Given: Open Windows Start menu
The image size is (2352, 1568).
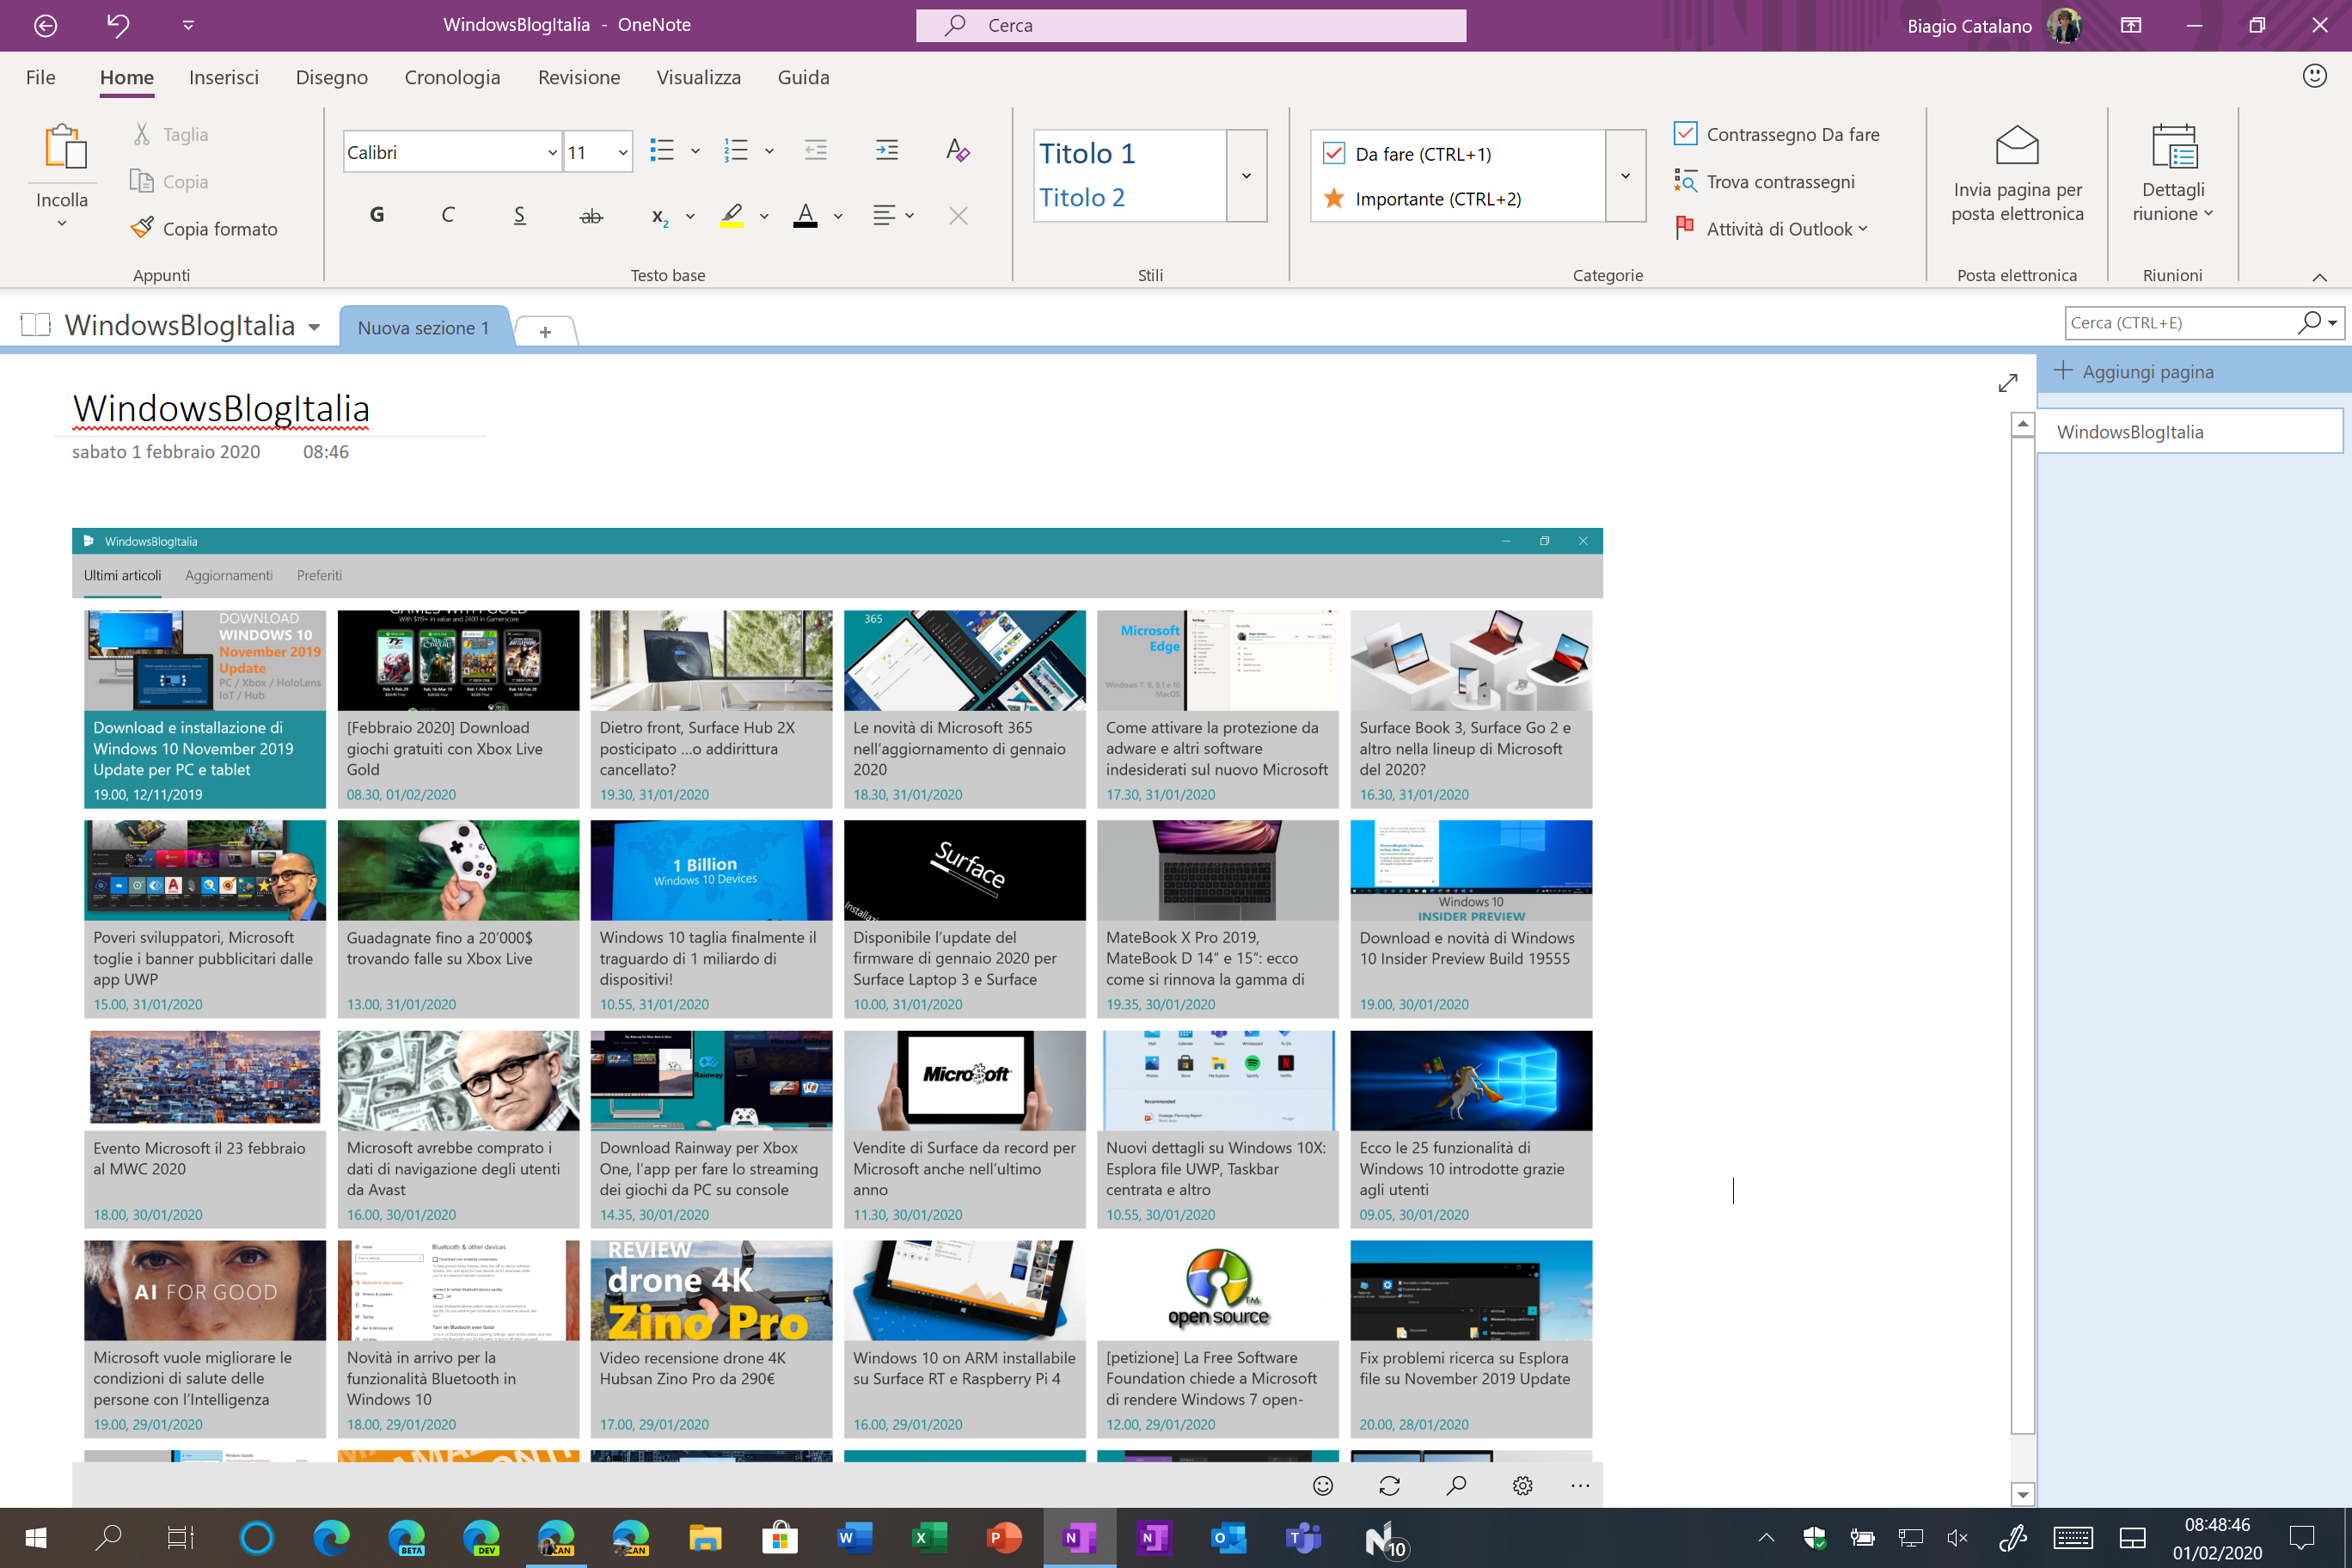Looking at the screenshot, I should click(x=36, y=1537).
